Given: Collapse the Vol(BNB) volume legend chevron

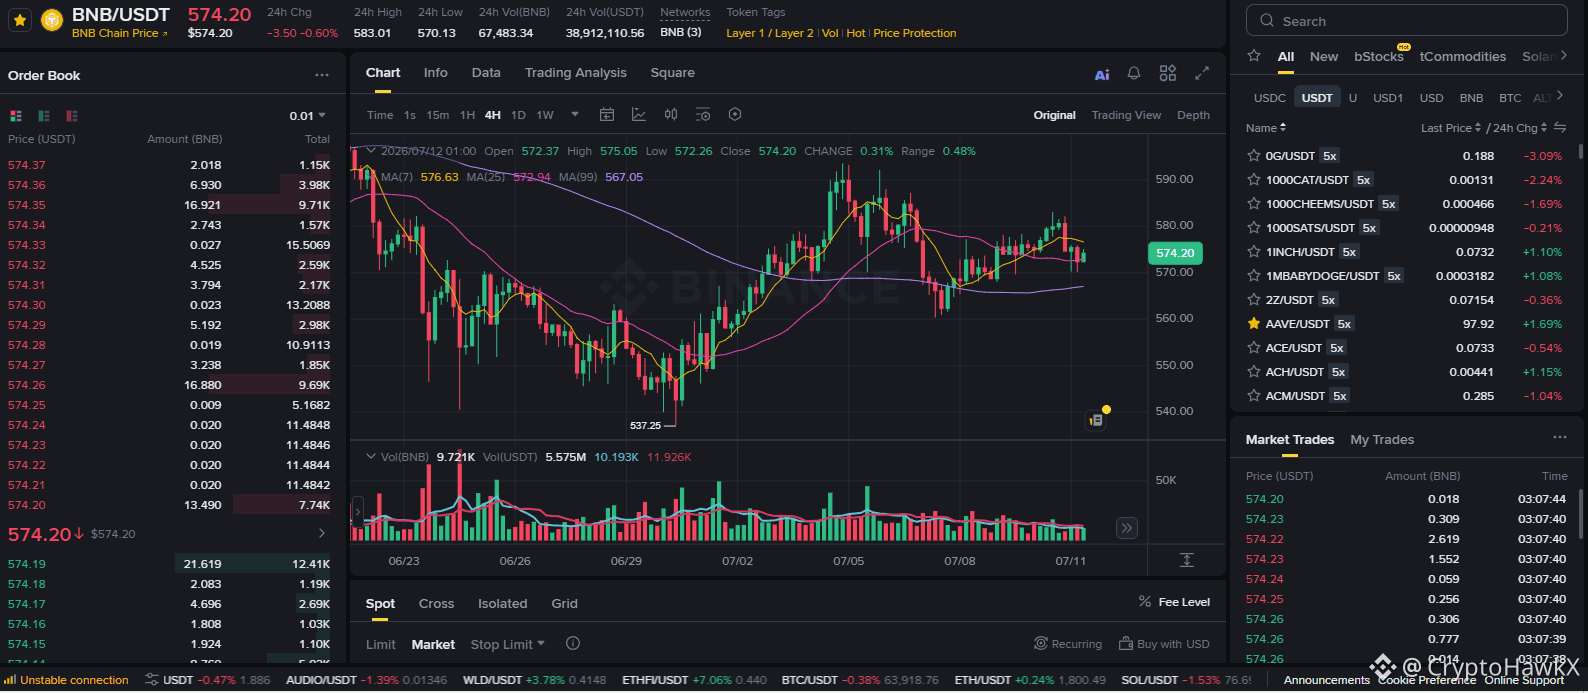Looking at the screenshot, I should click(371, 457).
